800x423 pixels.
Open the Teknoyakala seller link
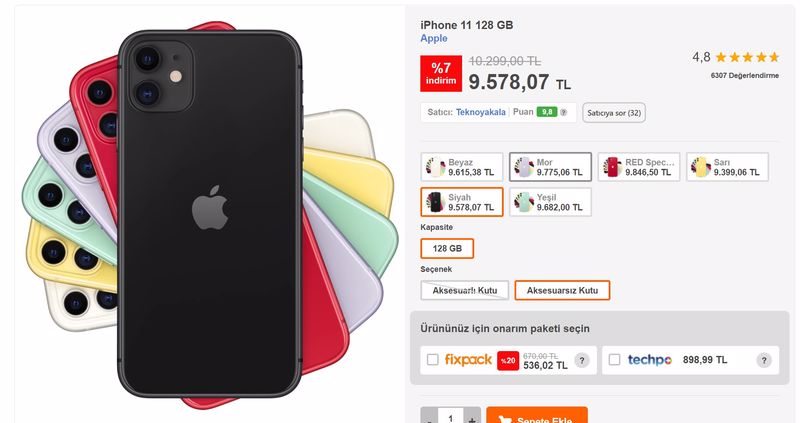point(481,112)
